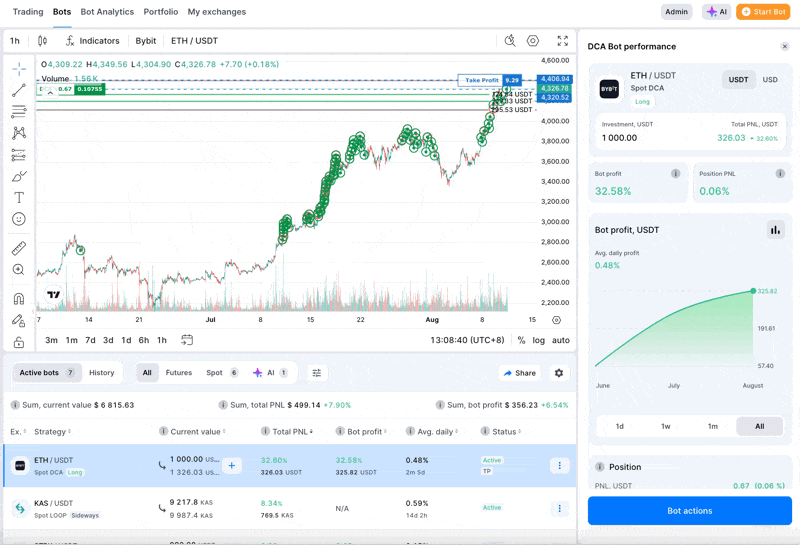The width and height of the screenshot is (800, 545).
Task: Open the 1h timeframe dropdown
Action: point(15,41)
